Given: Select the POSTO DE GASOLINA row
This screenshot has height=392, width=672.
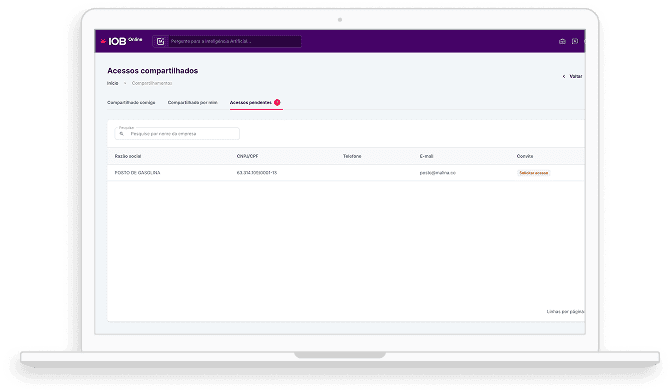Looking at the screenshot, I should pyautogui.click(x=346, y=173).
